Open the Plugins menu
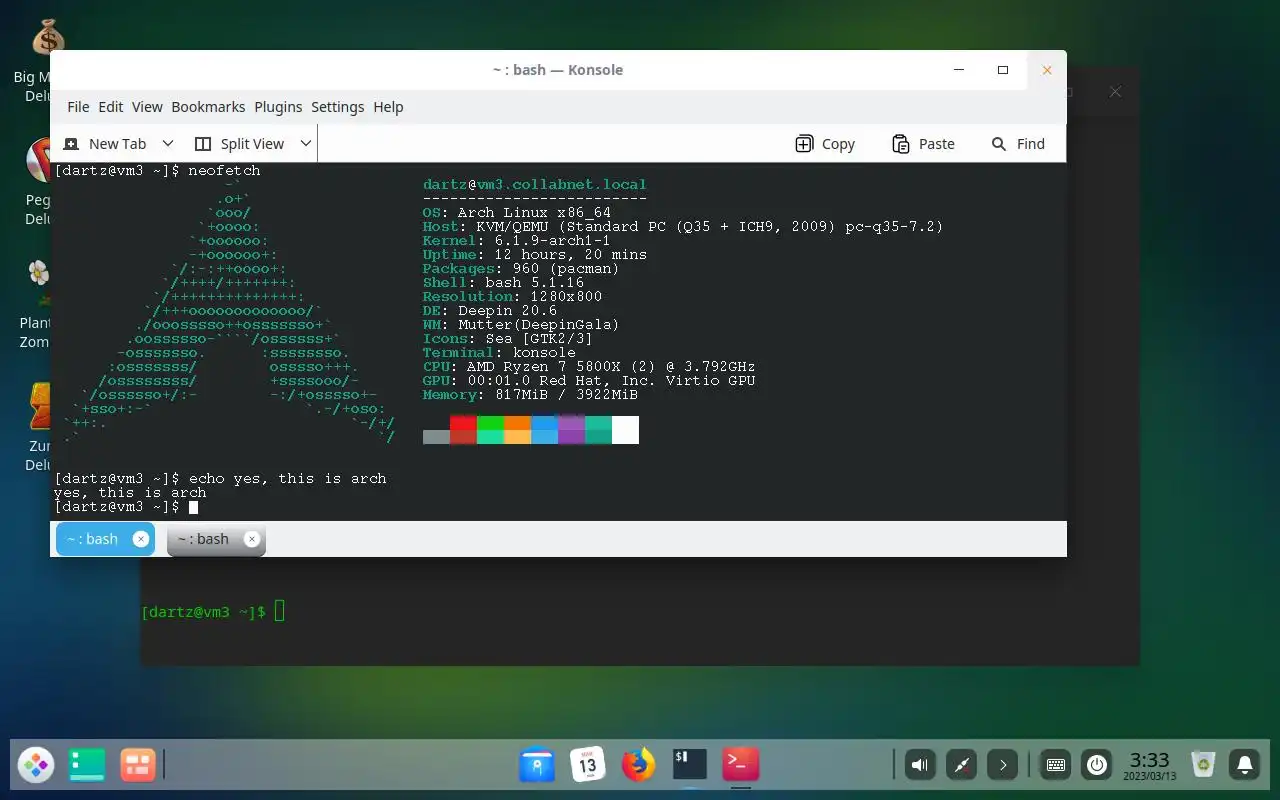 click(x=278, y=107)
